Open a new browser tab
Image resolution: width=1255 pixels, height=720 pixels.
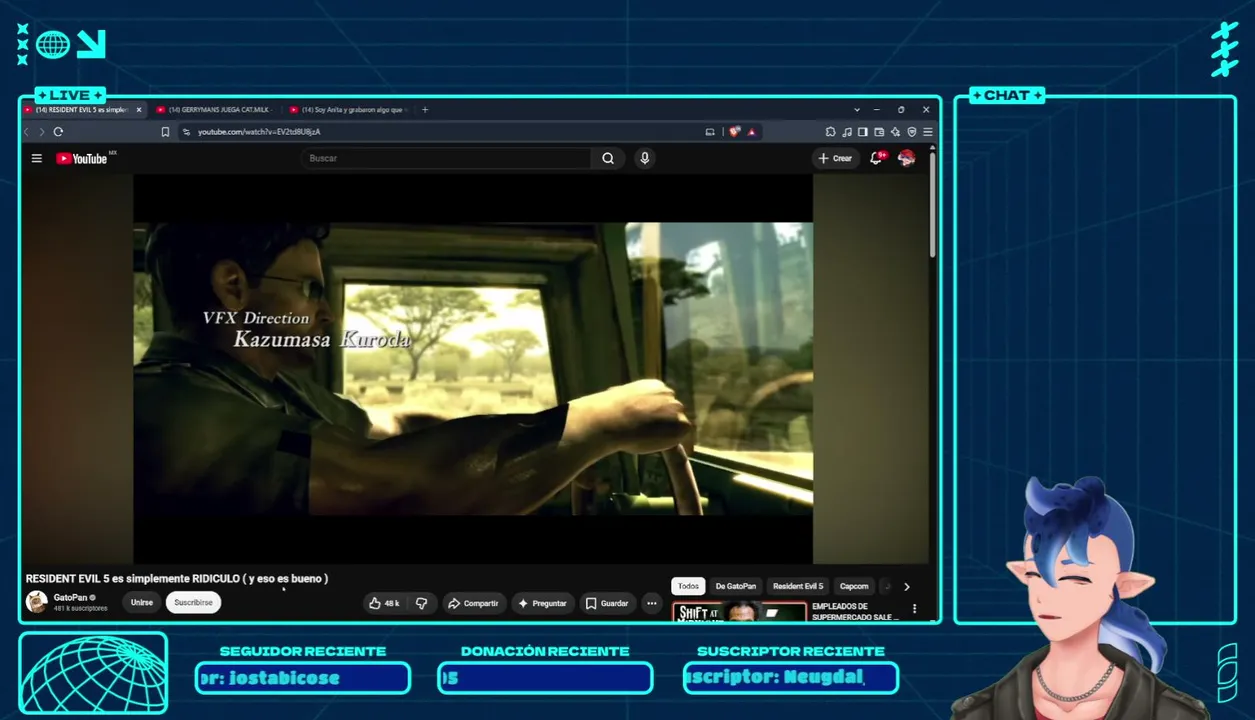click(425, 110)
